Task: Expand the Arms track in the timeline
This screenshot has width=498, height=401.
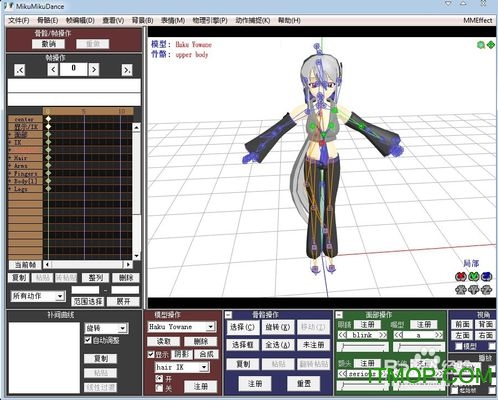Action: point(10,166)
